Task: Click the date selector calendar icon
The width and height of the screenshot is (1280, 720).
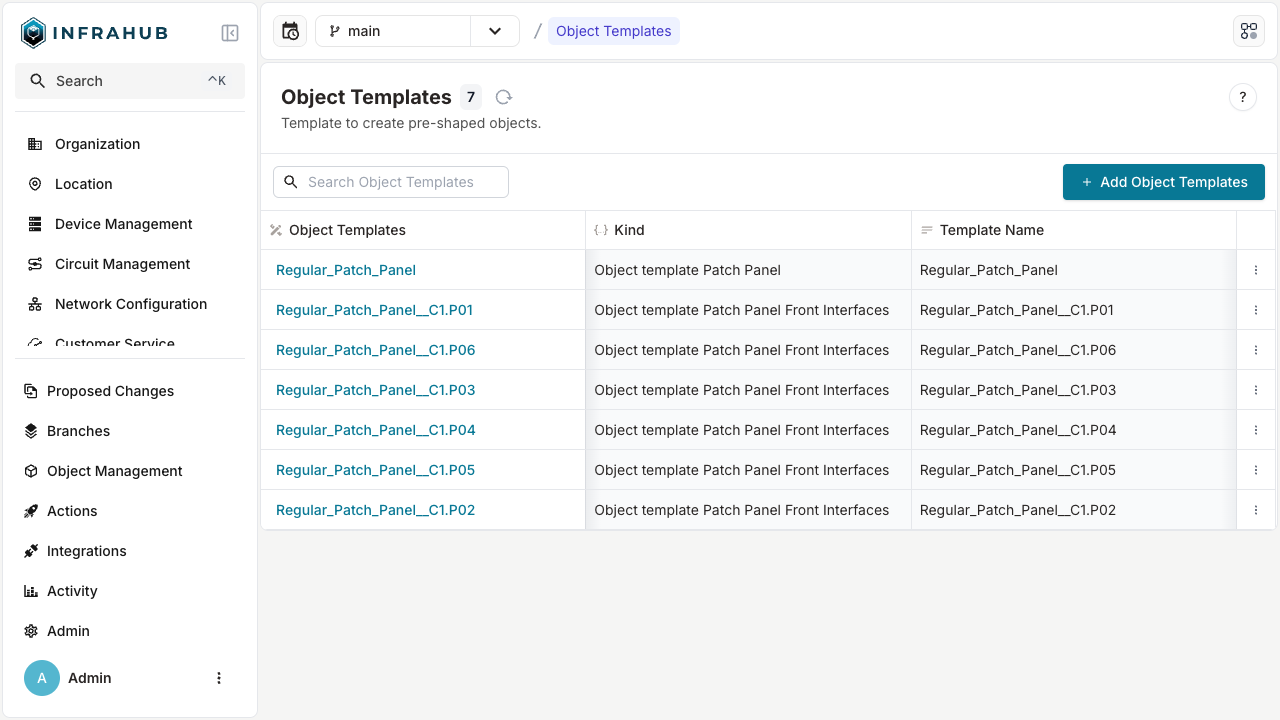Action: pyautogui.click(x=289, y=31)
